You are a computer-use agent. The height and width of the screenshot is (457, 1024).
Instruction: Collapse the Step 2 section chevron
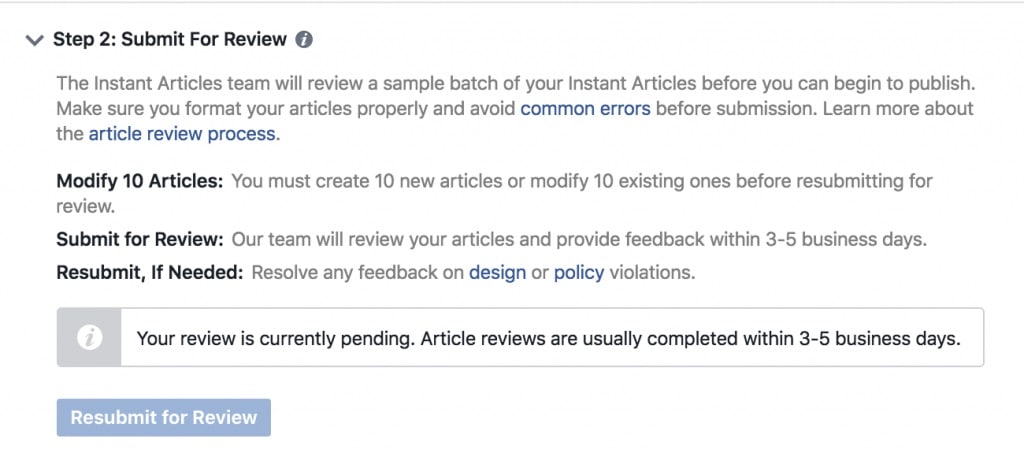click(34, 40)
